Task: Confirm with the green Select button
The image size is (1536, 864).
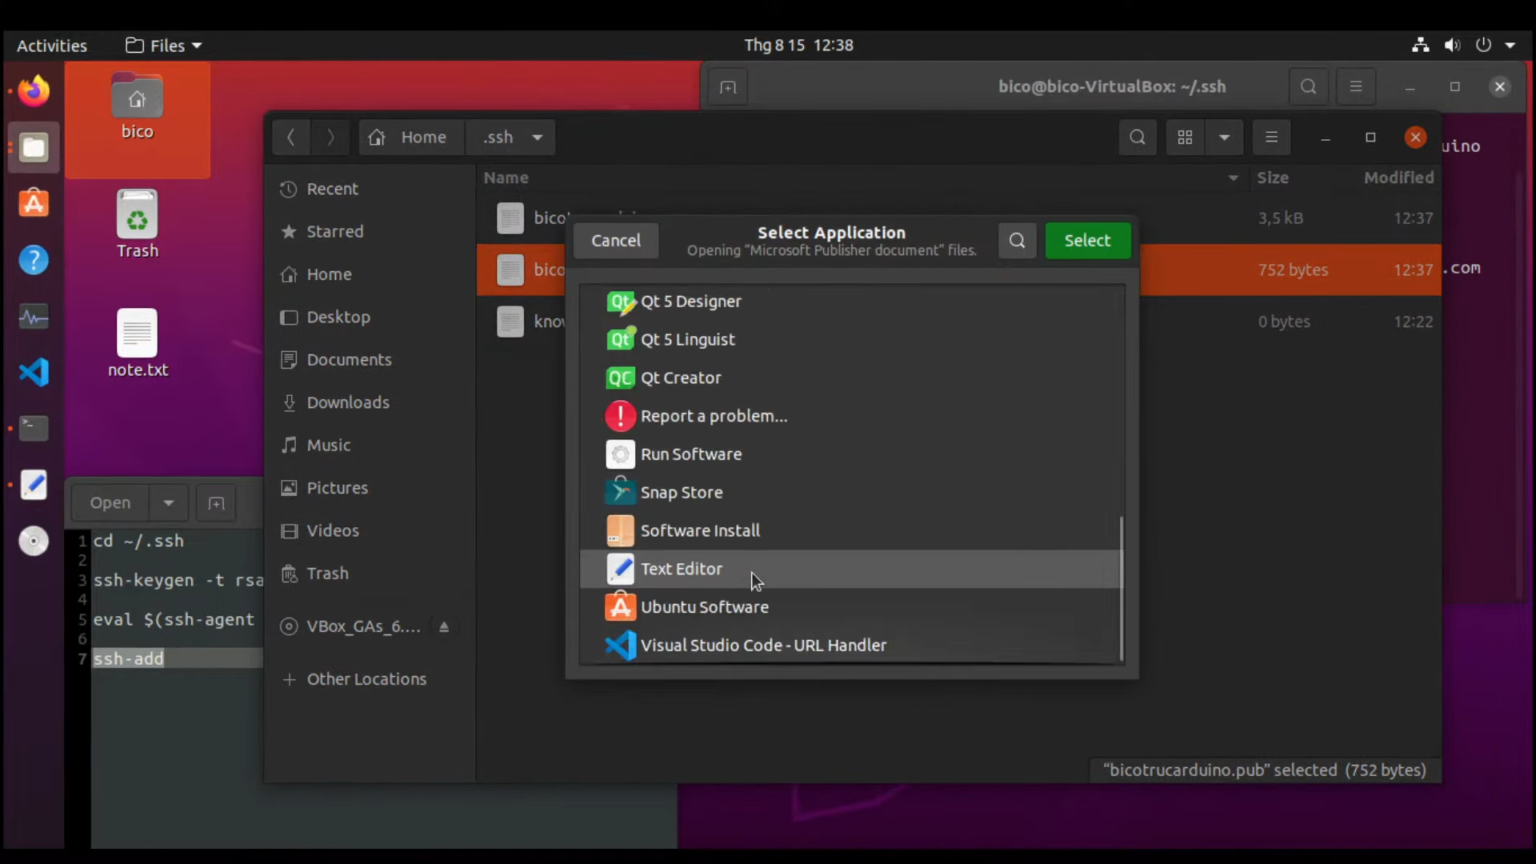Action: [1087, 240]
